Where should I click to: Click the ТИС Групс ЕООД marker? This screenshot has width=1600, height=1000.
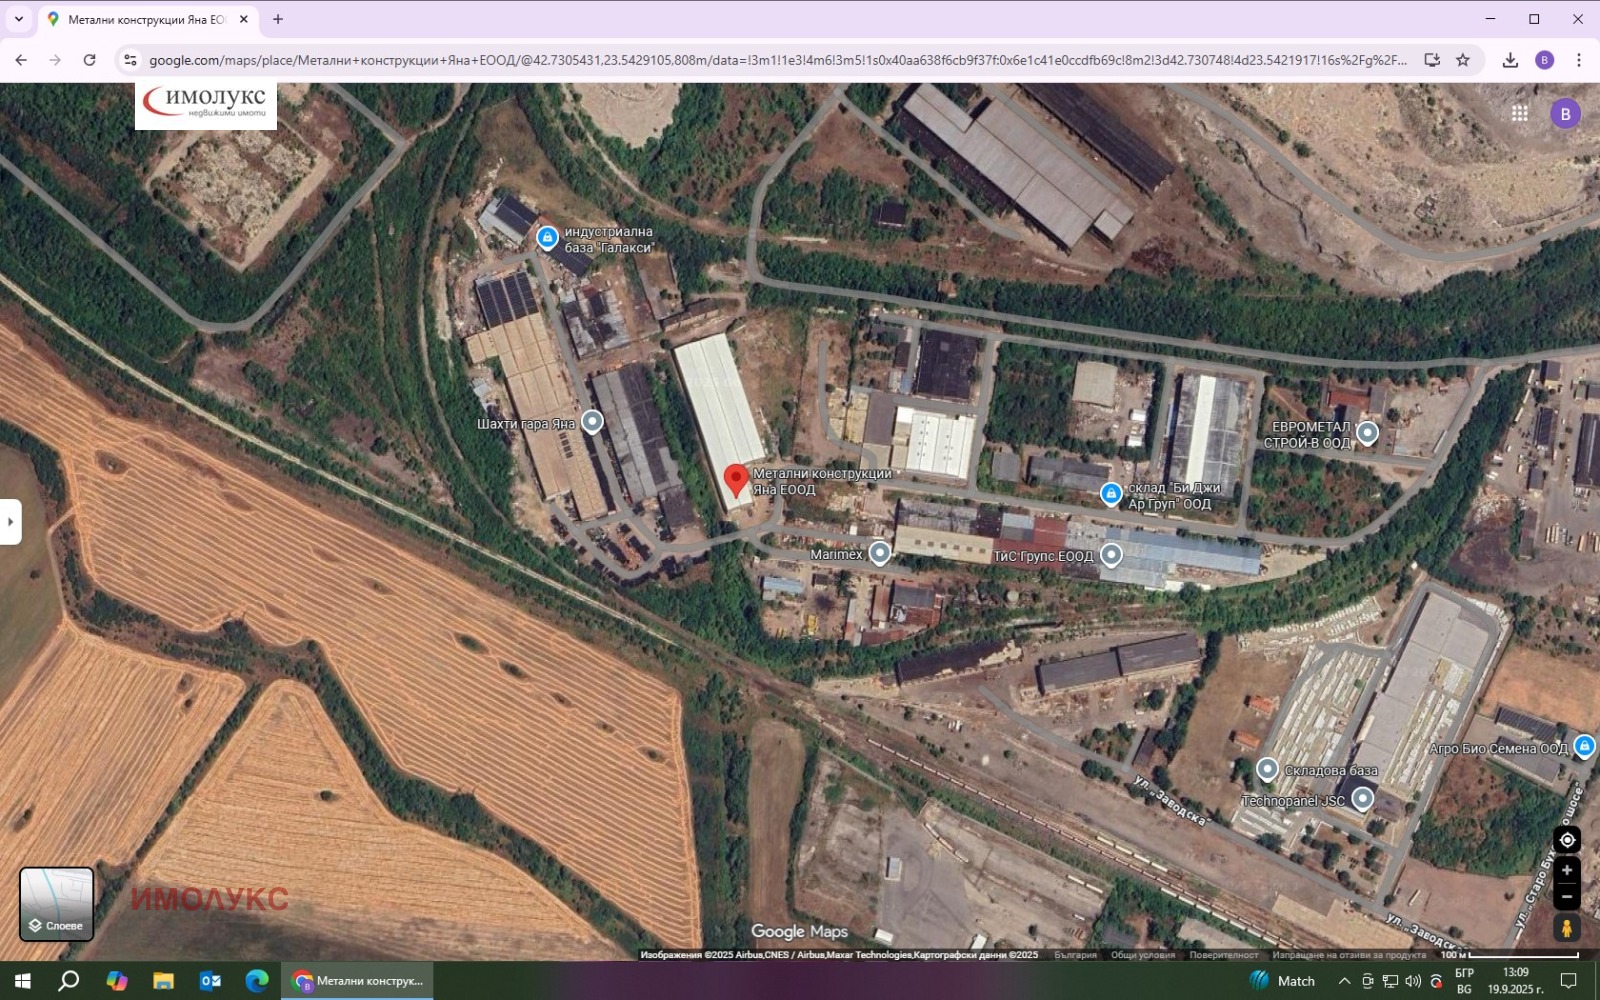pyautogui.click(x=1111, y=554)
